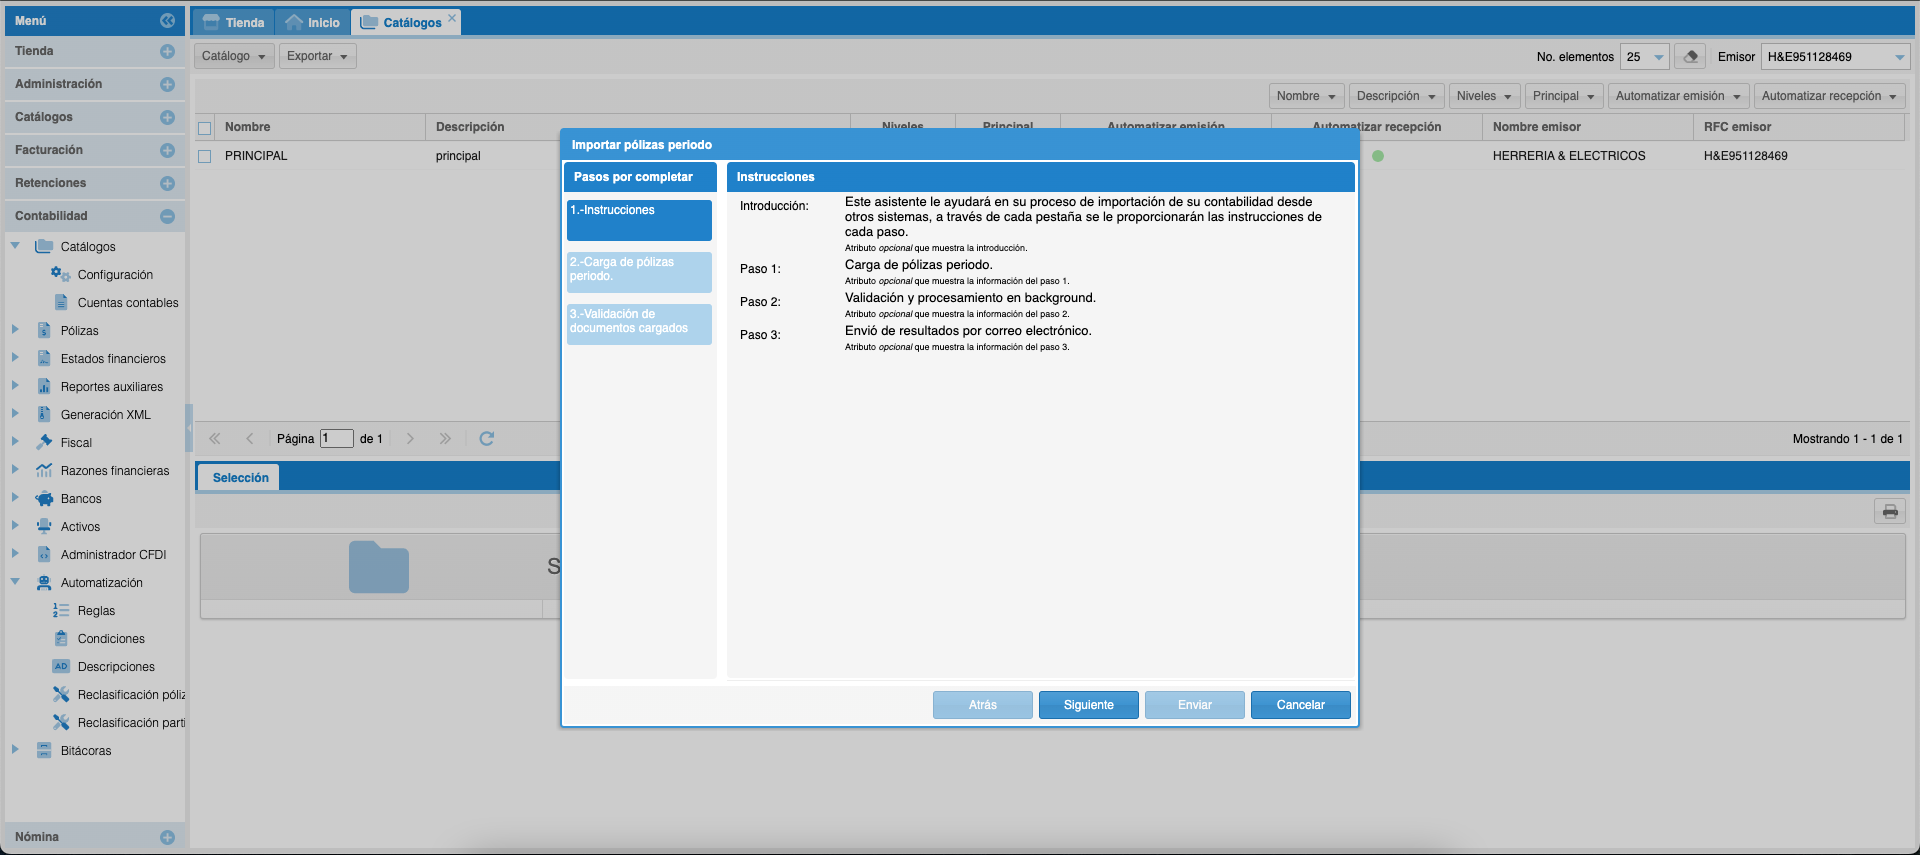Expand the Pólizas tree node

click(x=15, y=330)
